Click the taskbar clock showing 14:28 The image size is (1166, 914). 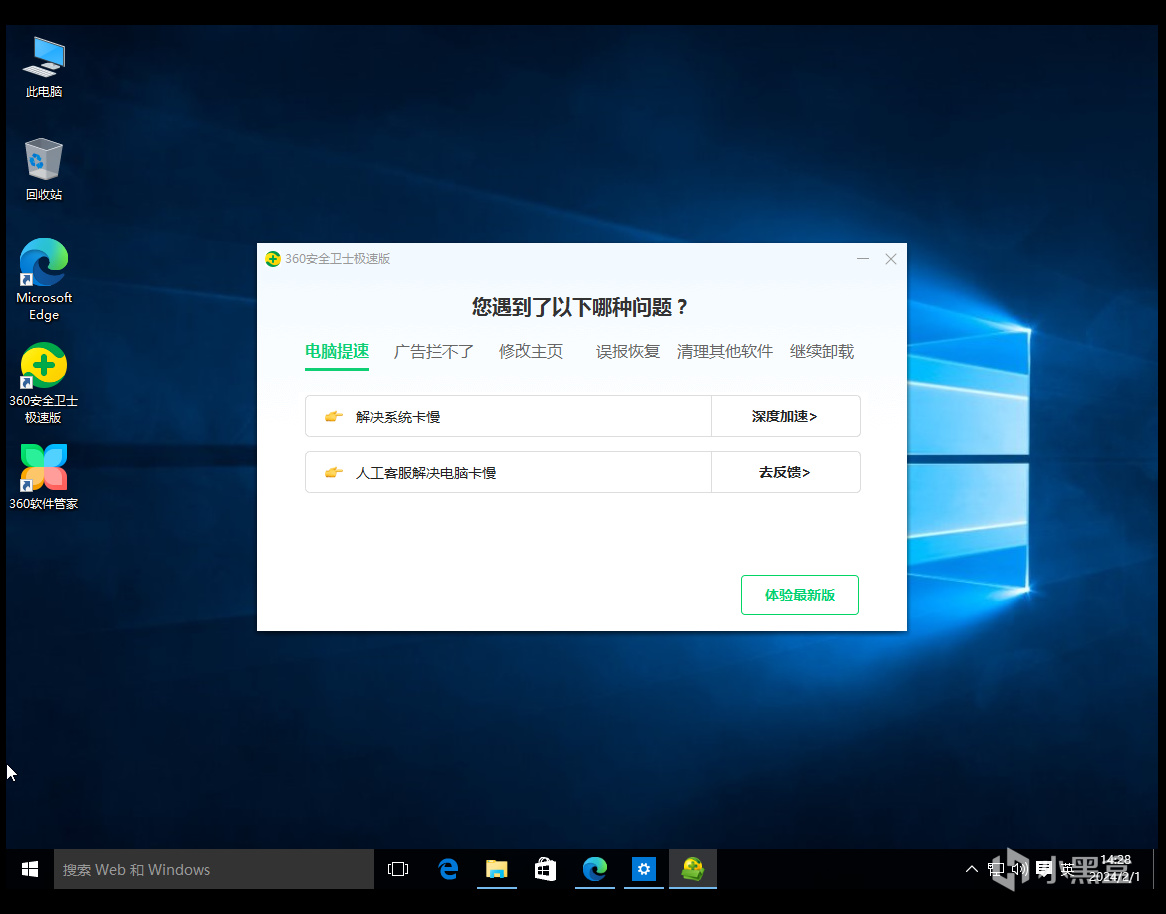1114,869
